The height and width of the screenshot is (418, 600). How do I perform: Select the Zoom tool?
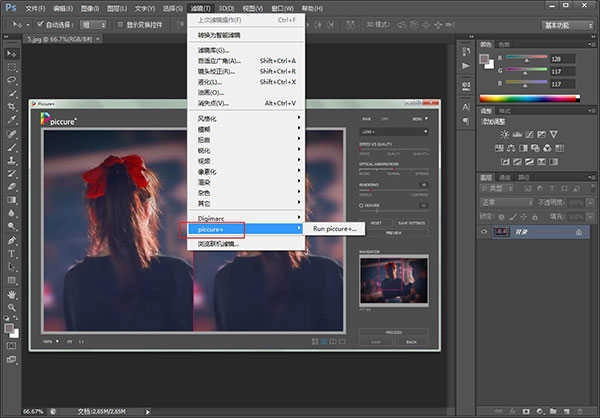click(12, 309)
